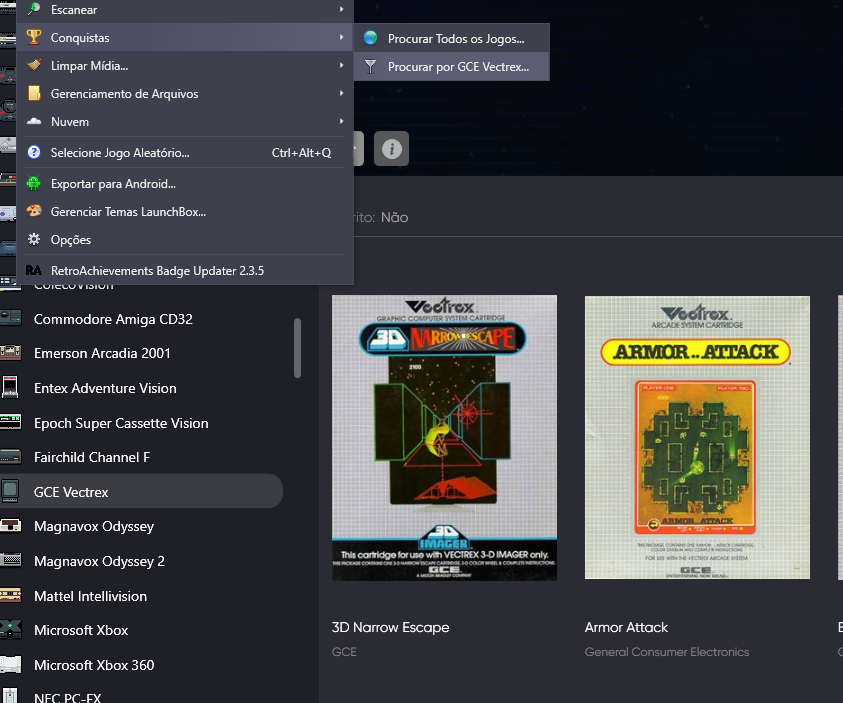Expand the Escanear submenu arrow
This screenshot has height=703, width=843.
(341, 9)
